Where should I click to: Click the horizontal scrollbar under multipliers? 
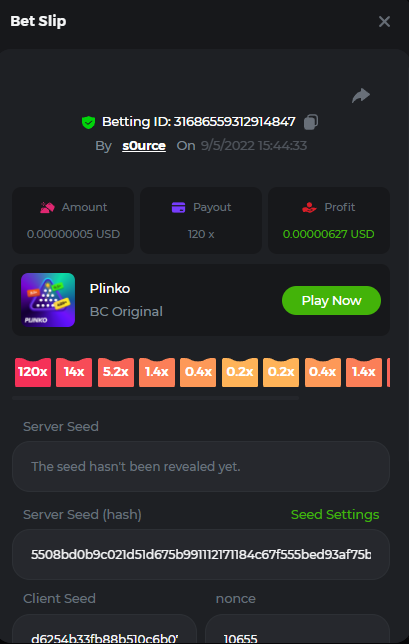click(x=155, y=398)
